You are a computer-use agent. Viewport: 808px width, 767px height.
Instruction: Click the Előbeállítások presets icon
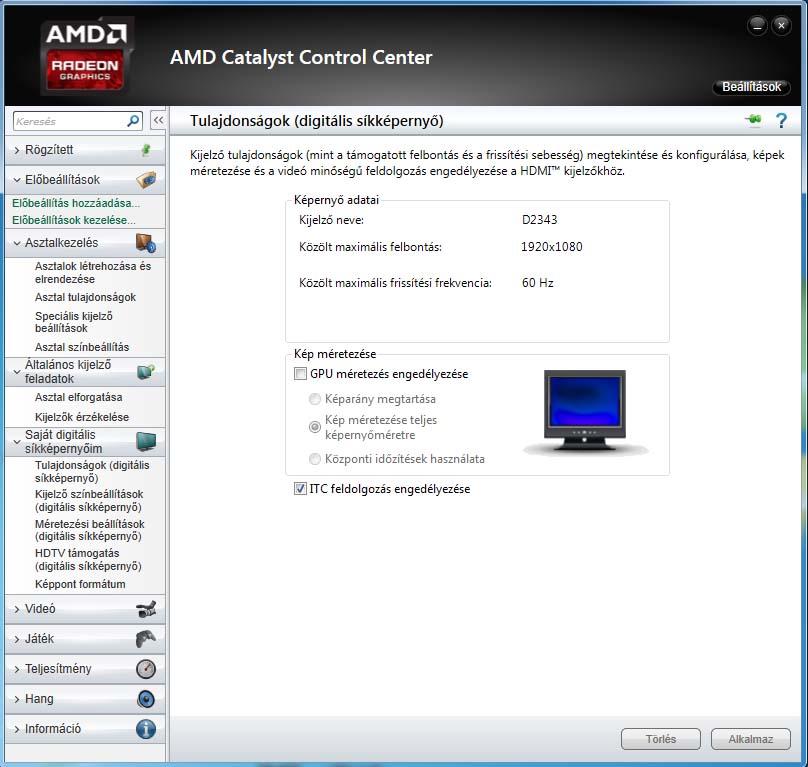click(146, 179)
